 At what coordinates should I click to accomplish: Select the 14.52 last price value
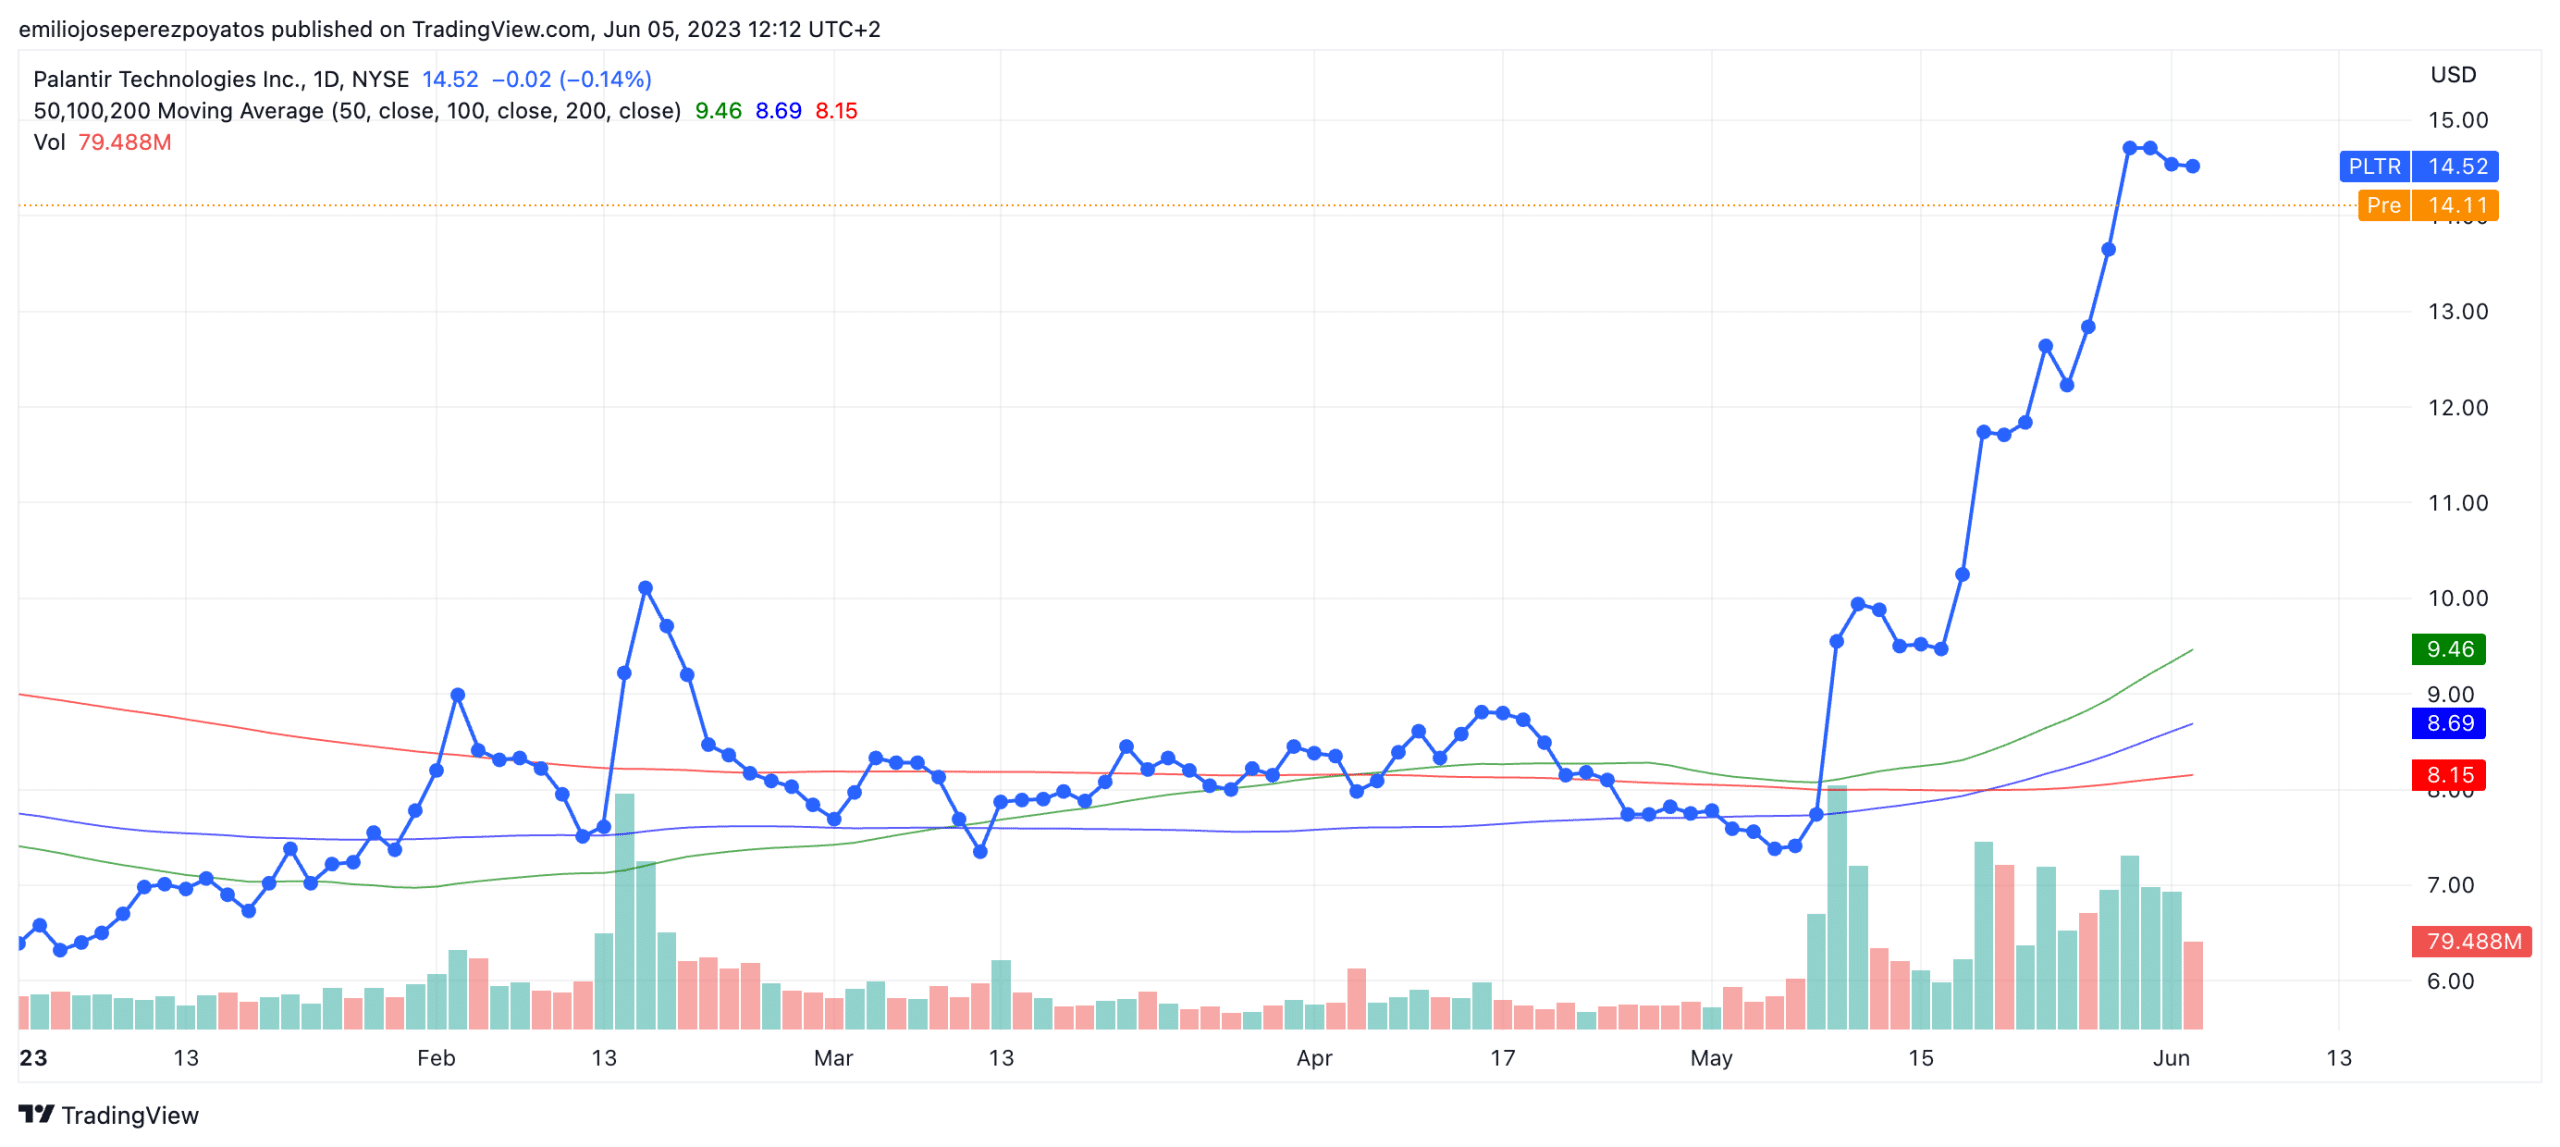click(450, 79)
